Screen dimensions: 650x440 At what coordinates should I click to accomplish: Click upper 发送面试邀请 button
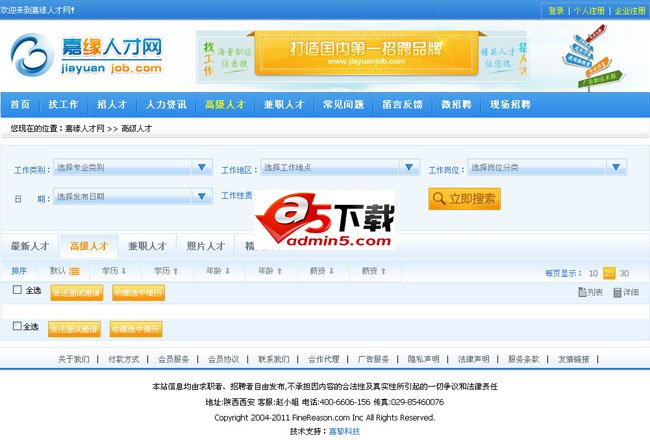tap(77, 293)
